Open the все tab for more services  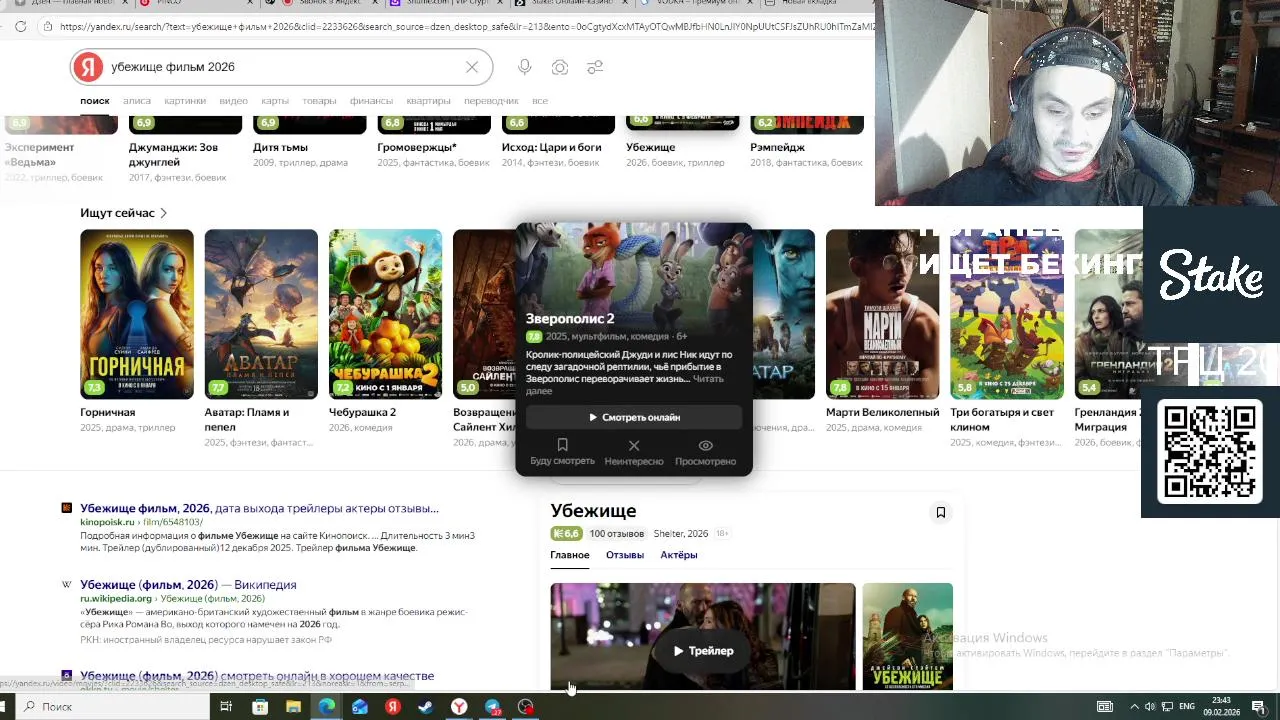540,101
